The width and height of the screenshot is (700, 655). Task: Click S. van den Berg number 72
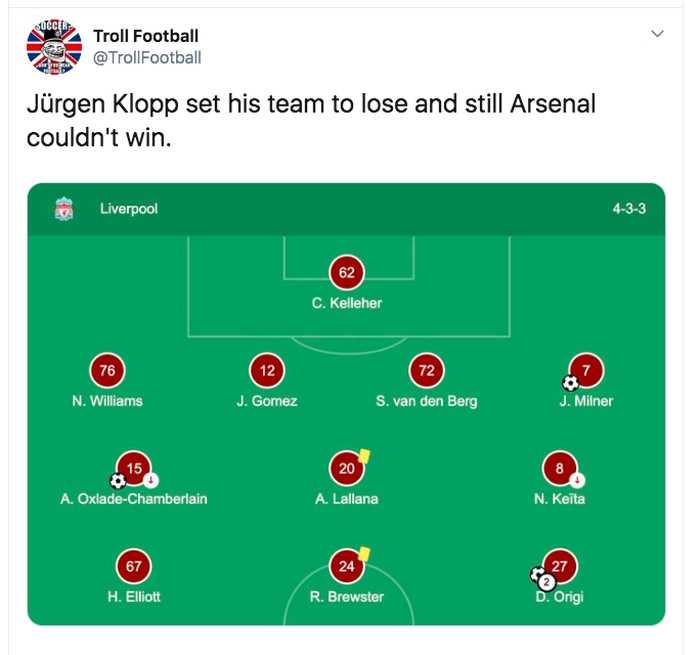point(427,371)
